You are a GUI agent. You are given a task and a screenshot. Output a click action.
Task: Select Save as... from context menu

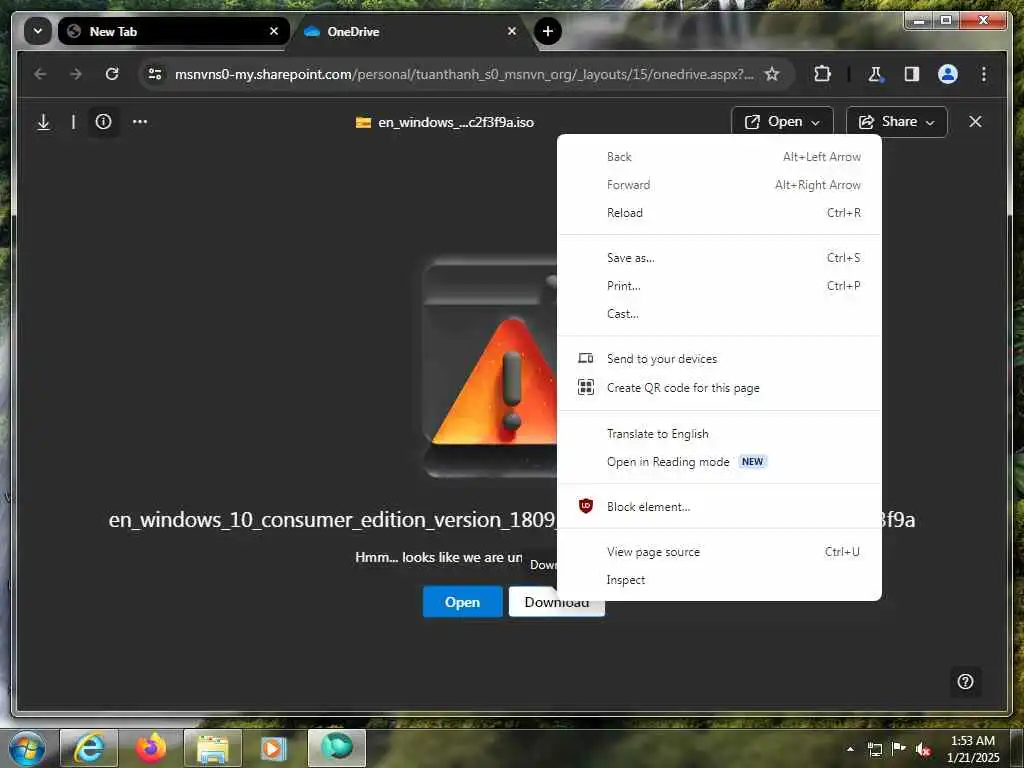pos(719,258)
